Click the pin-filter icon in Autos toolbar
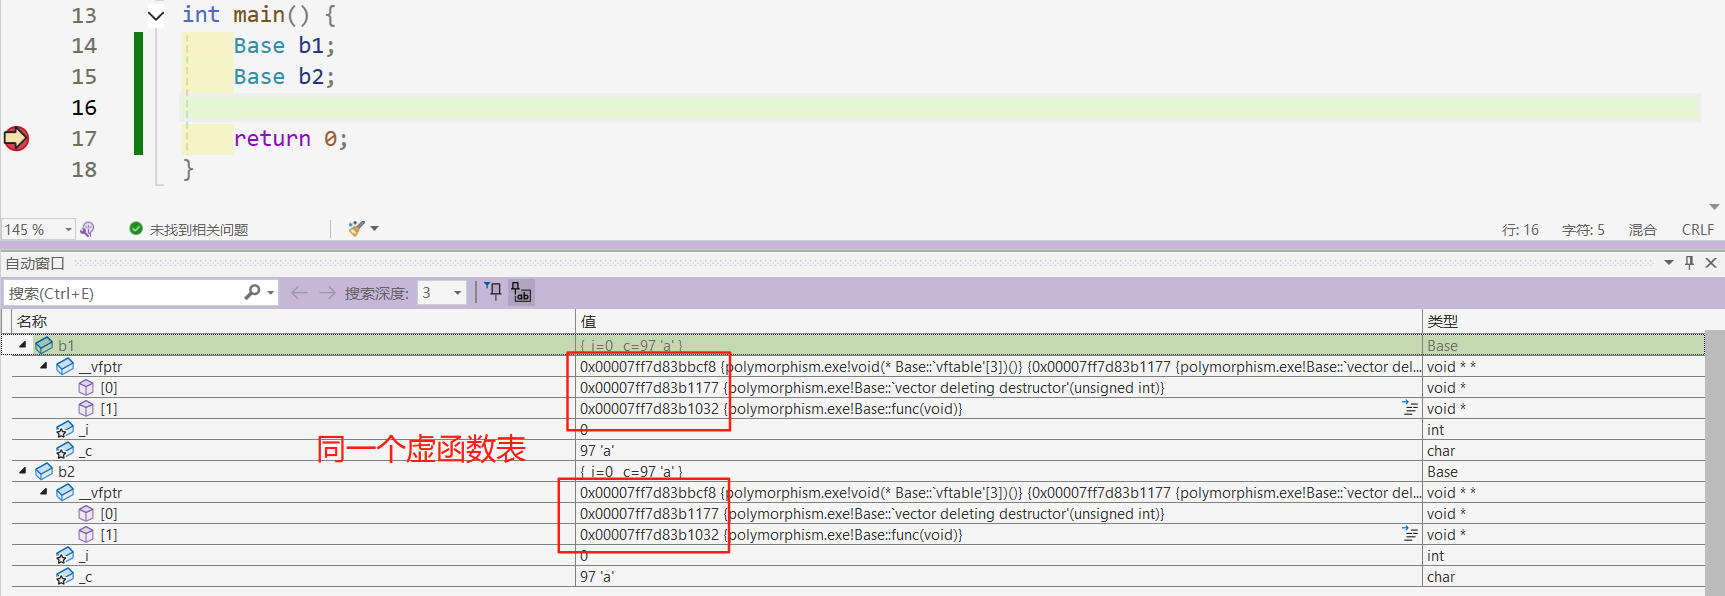The image size is (1725, 596). point(494,292)
